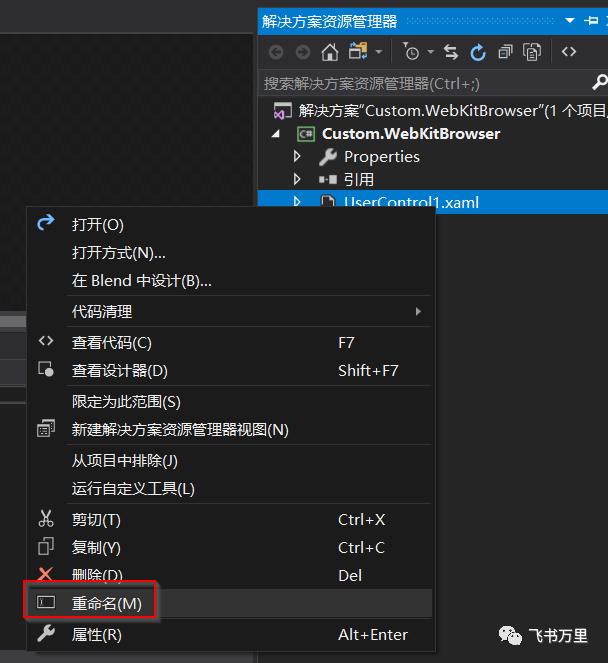This screenshot has height=663, width=608.
Task: Click the search magnifier icon
Action: coord(600,82)
